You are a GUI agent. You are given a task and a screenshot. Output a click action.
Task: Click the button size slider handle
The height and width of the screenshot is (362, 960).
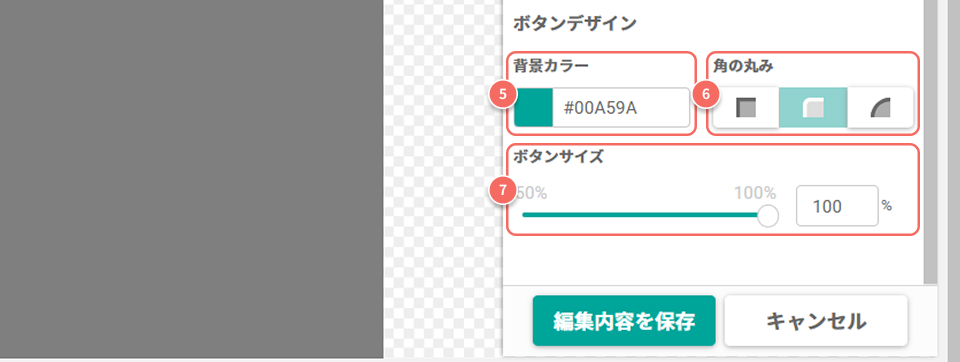click(x=767, y=216)
